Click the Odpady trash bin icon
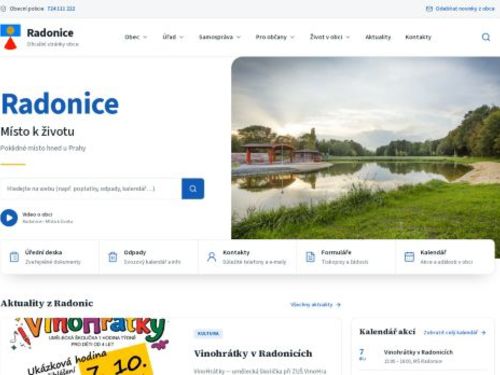Viewport: 500px width, 375px height. (x=113, y=257)
